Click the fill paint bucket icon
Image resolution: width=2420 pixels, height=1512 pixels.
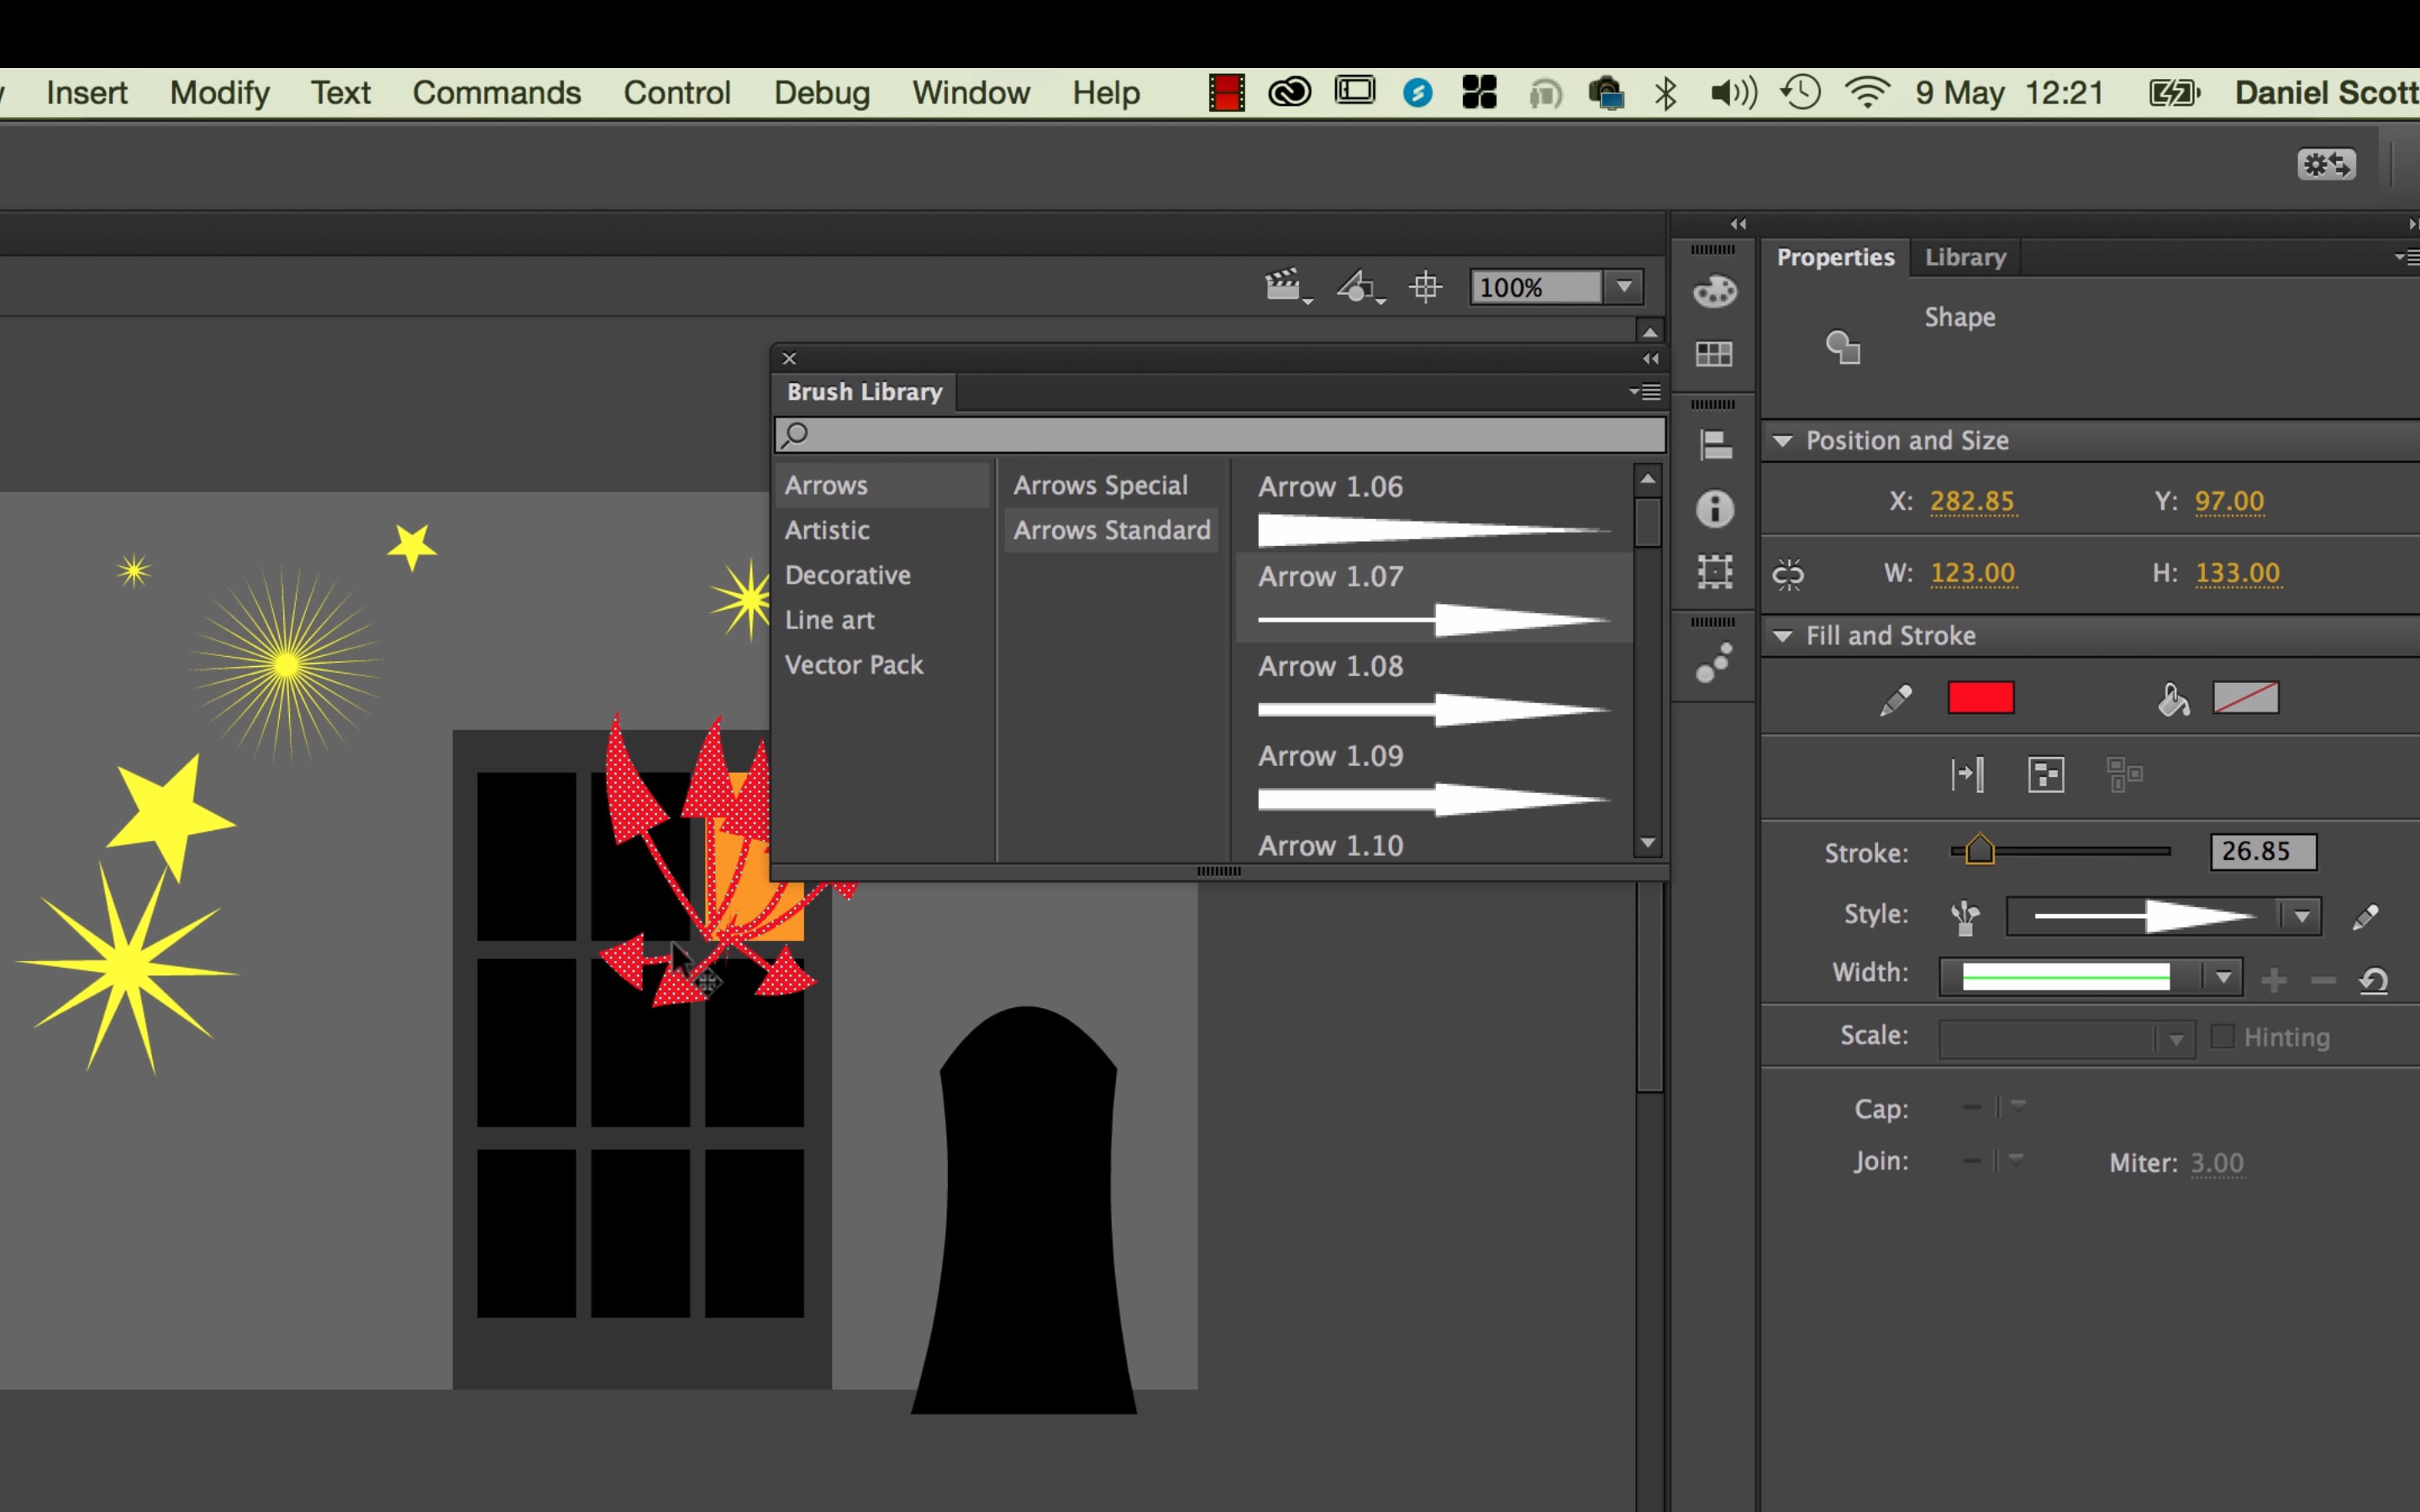[2173, 700]
